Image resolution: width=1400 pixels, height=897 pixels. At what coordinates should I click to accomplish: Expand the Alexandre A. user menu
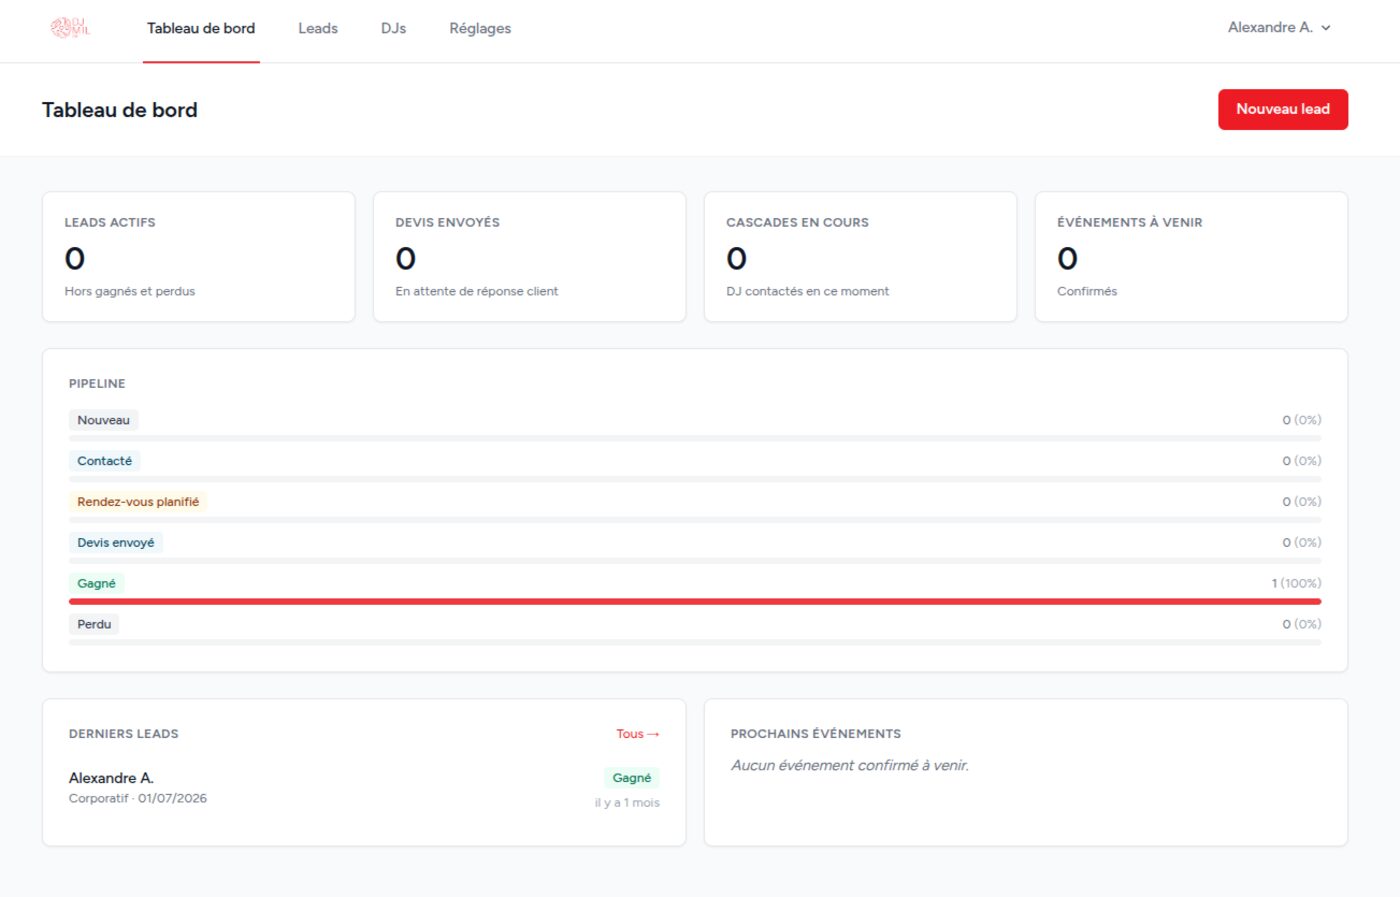[1279, 28]
